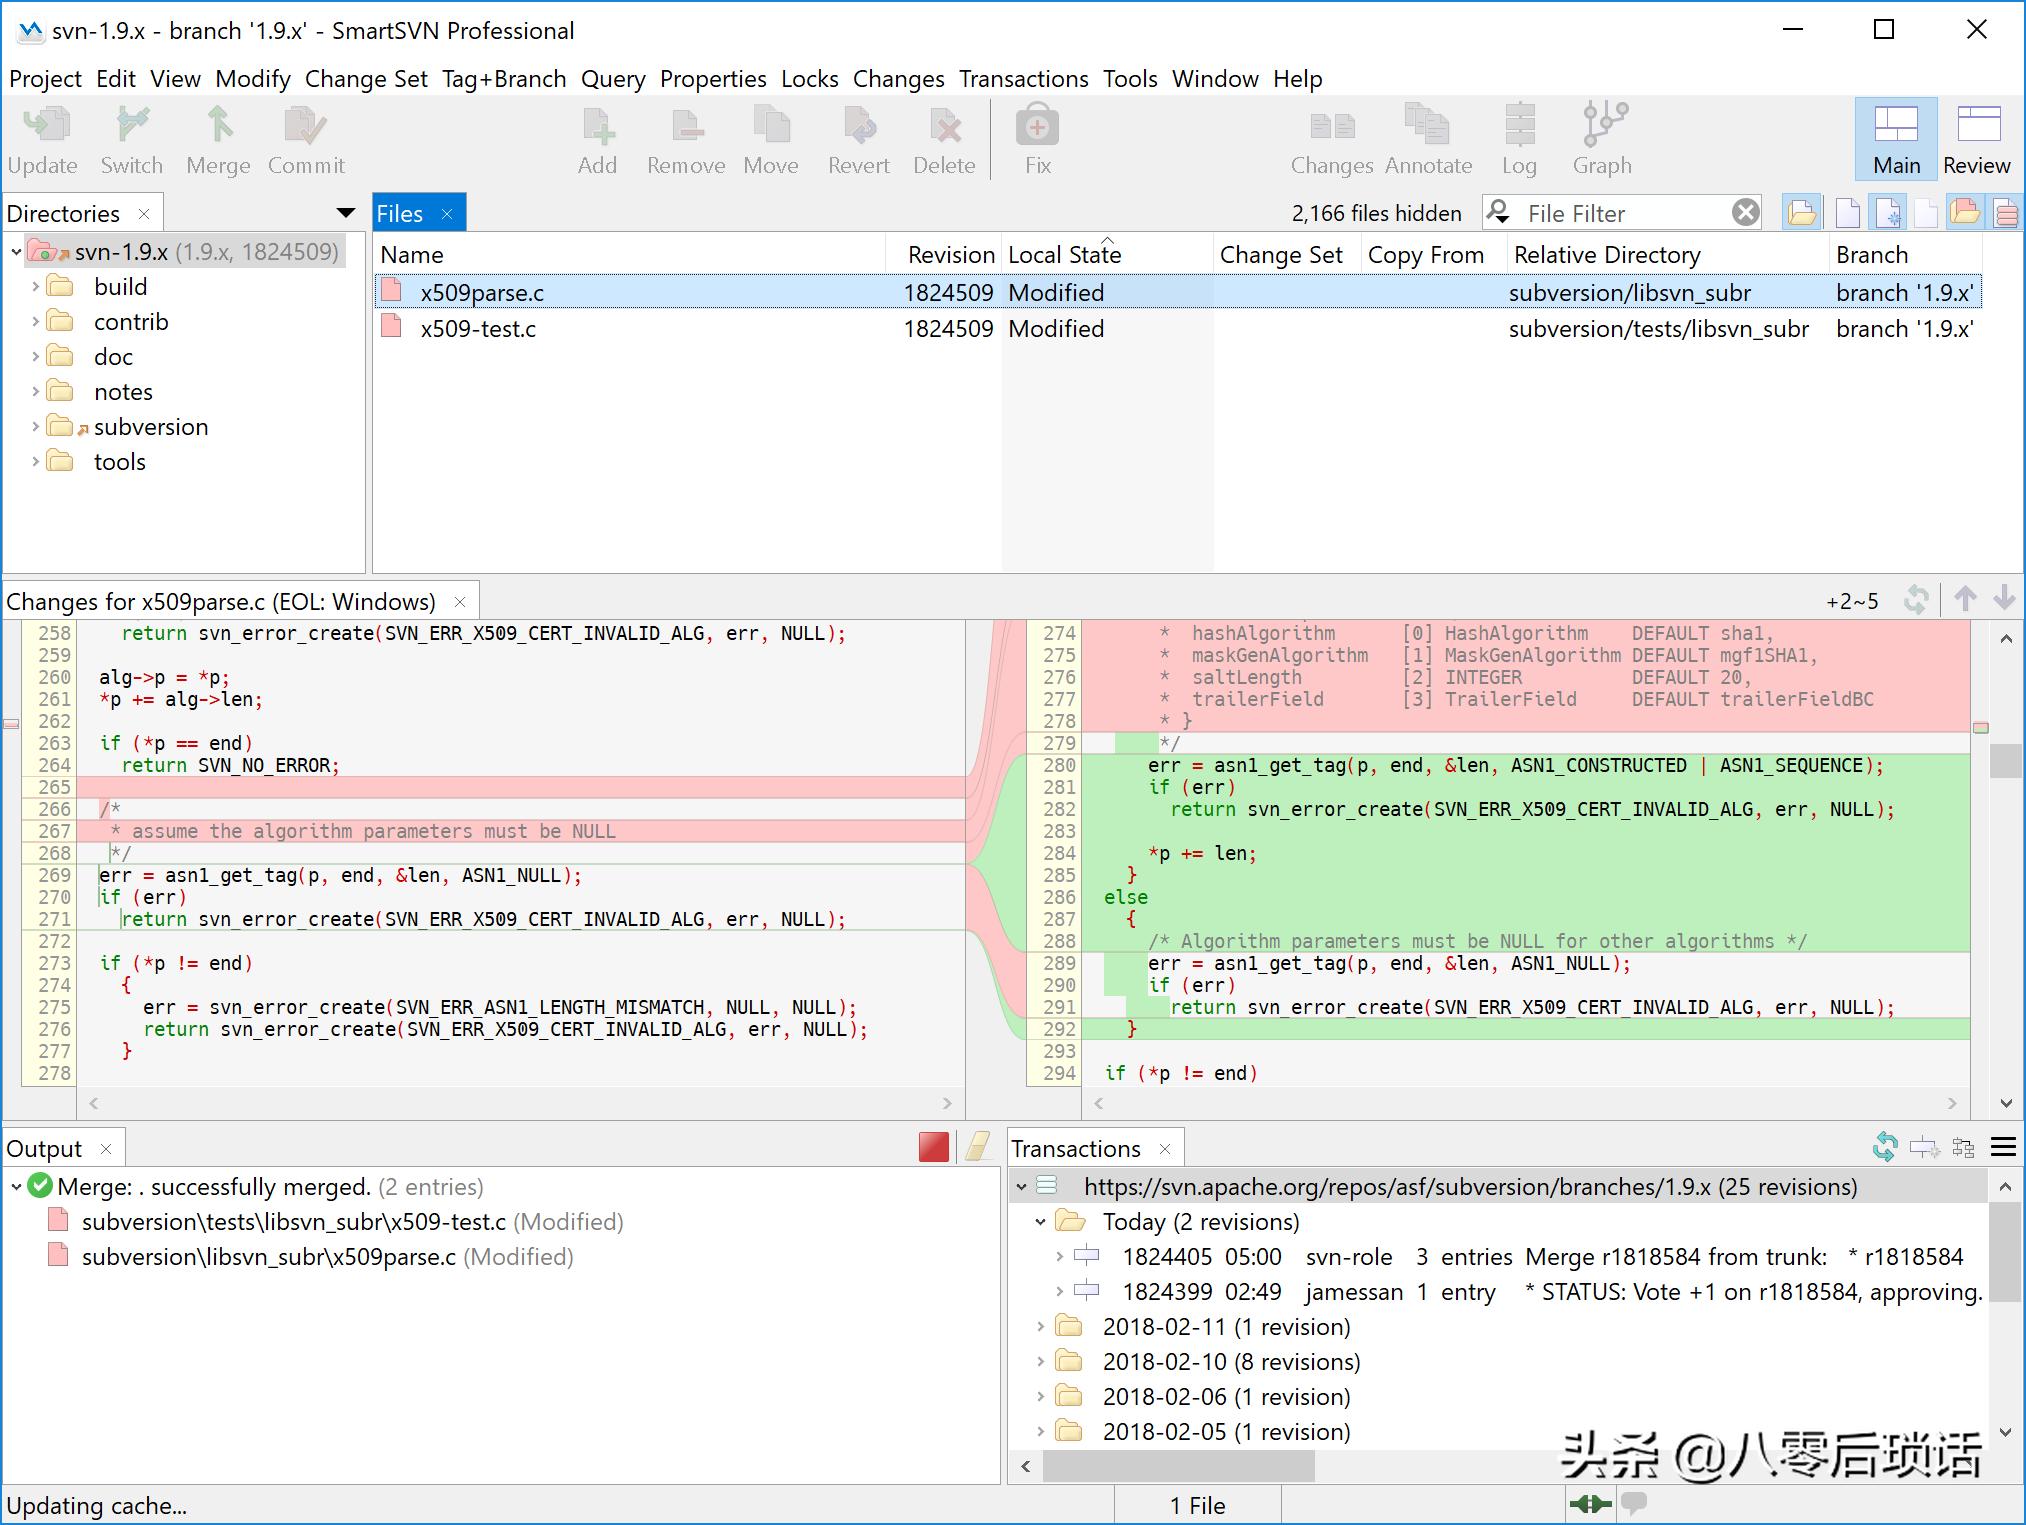The height and width of the screenshot is (1525, 2026).
Task: Expand the subversion directory
Action: pyautogui.click(x=35, y=427)
